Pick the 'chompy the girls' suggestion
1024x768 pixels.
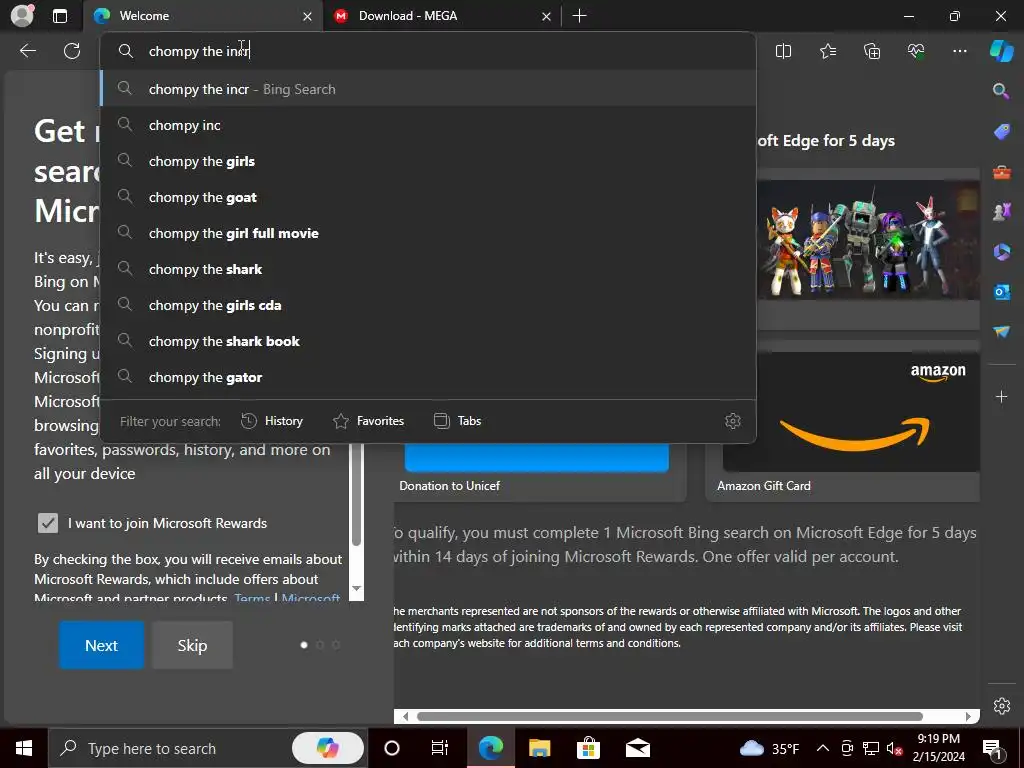[x=428, y=161]
